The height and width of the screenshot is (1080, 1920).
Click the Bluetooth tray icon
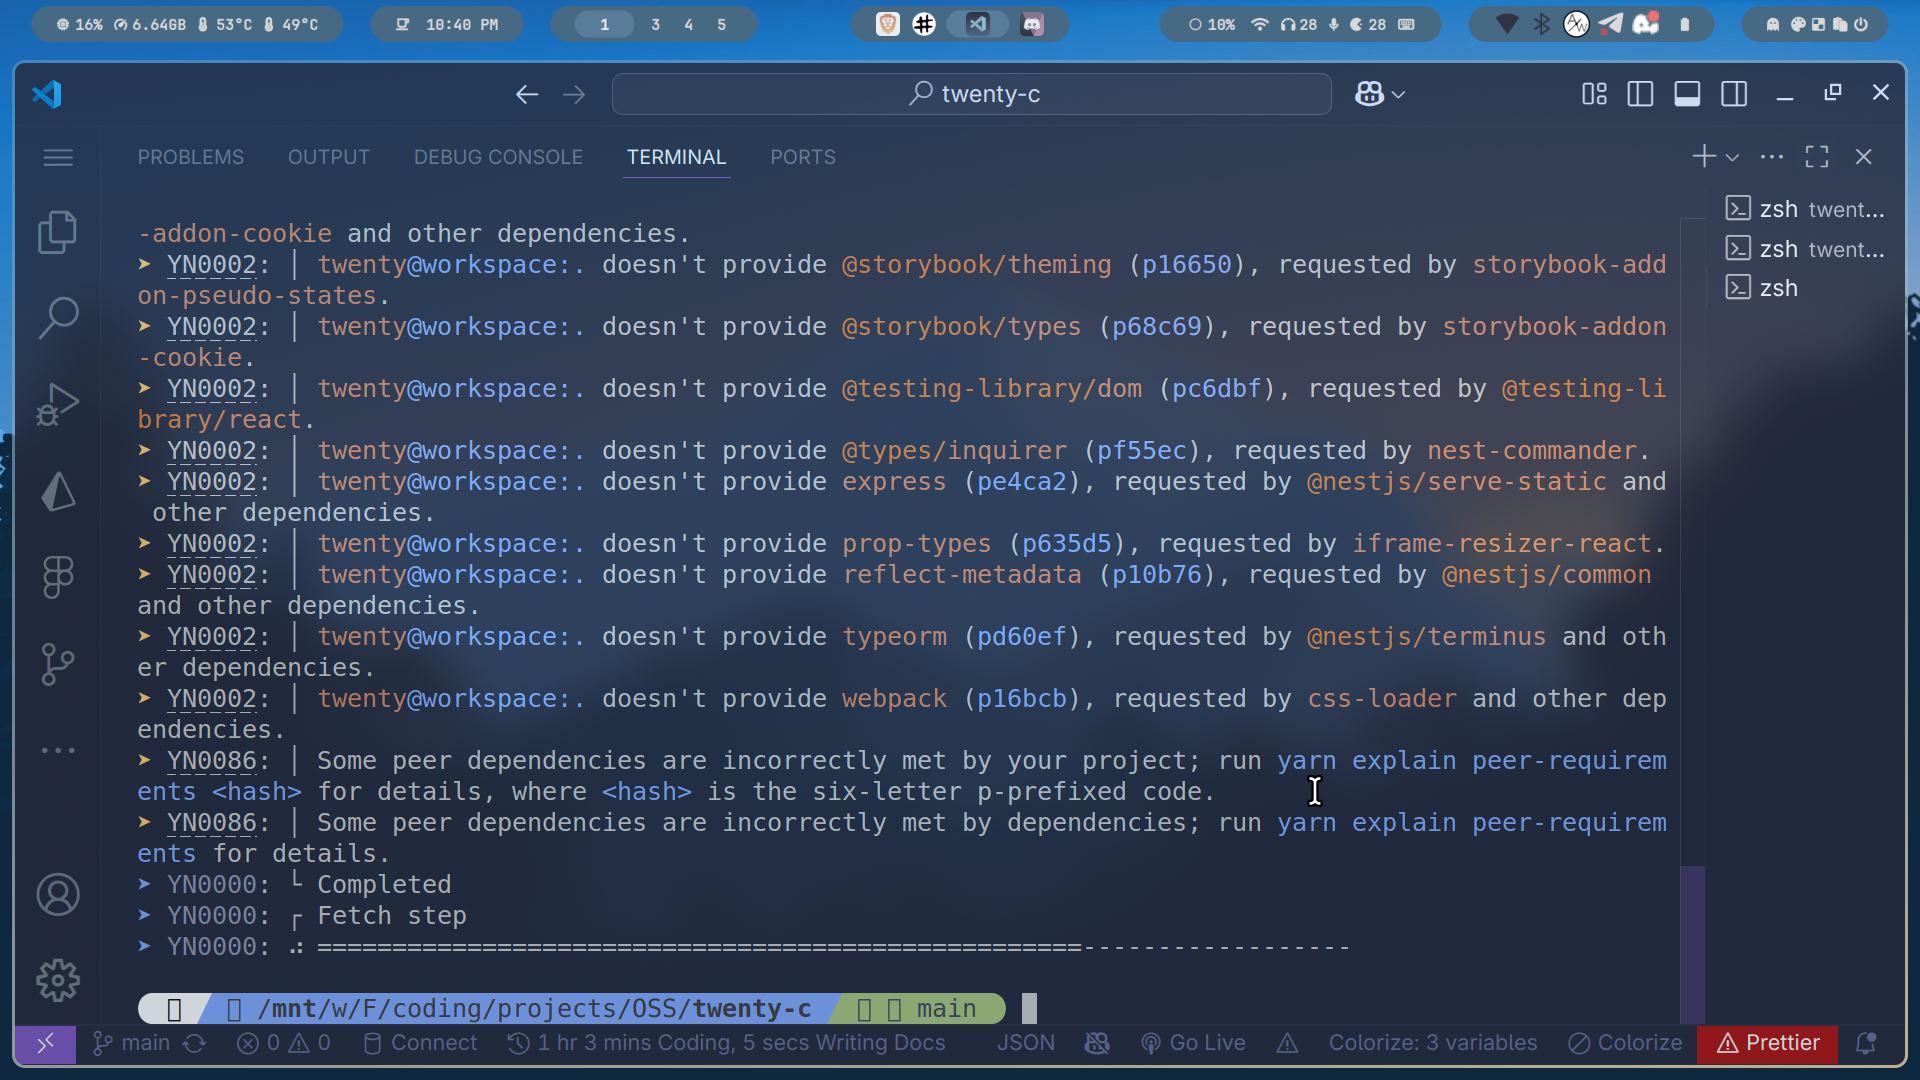(1541, 24)
